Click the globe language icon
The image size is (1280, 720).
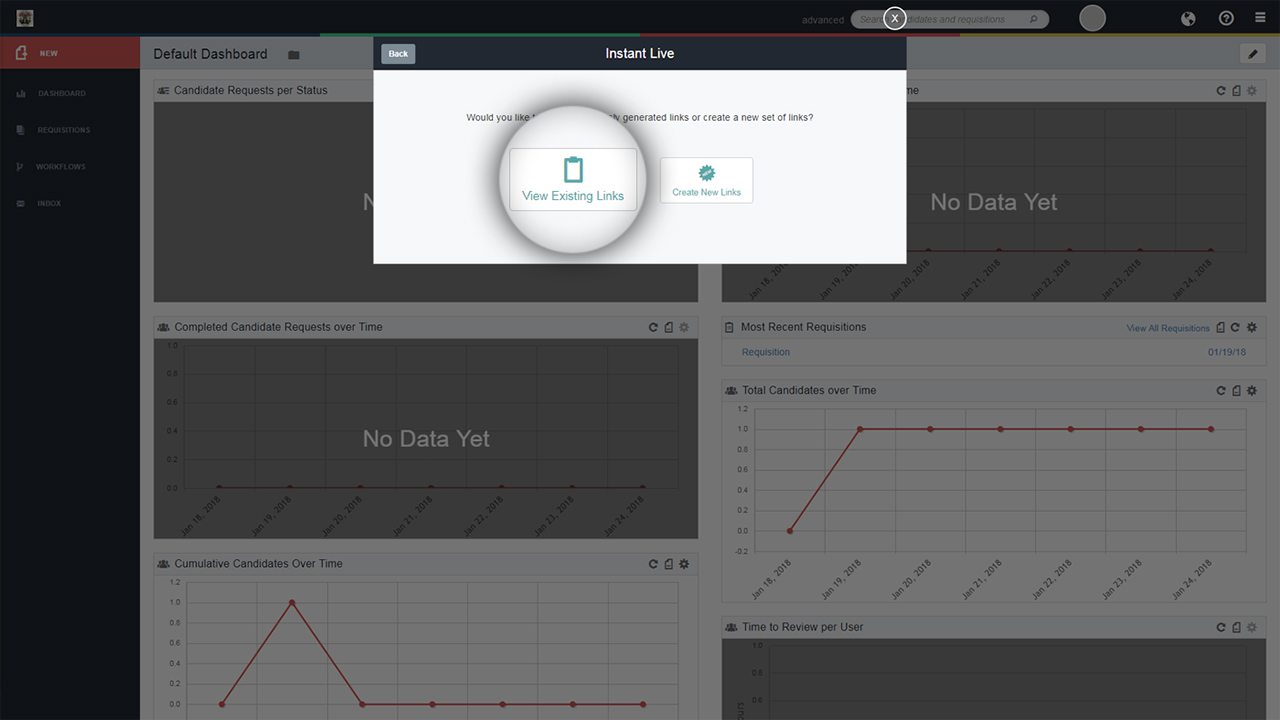click(1188, 18)
